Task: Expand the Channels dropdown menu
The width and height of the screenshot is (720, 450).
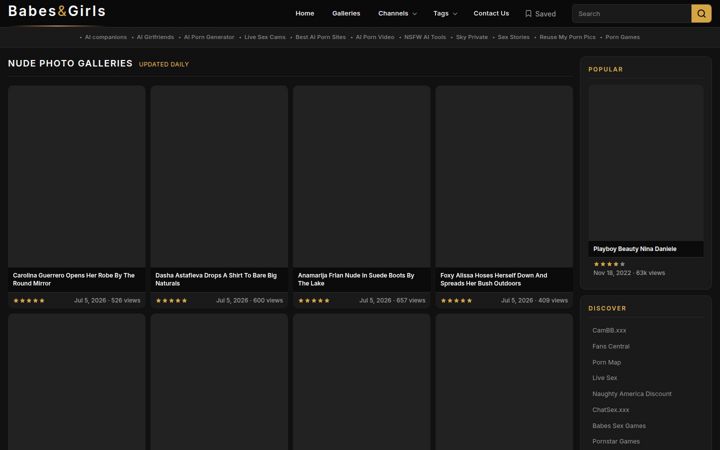Action: point(398,13)
